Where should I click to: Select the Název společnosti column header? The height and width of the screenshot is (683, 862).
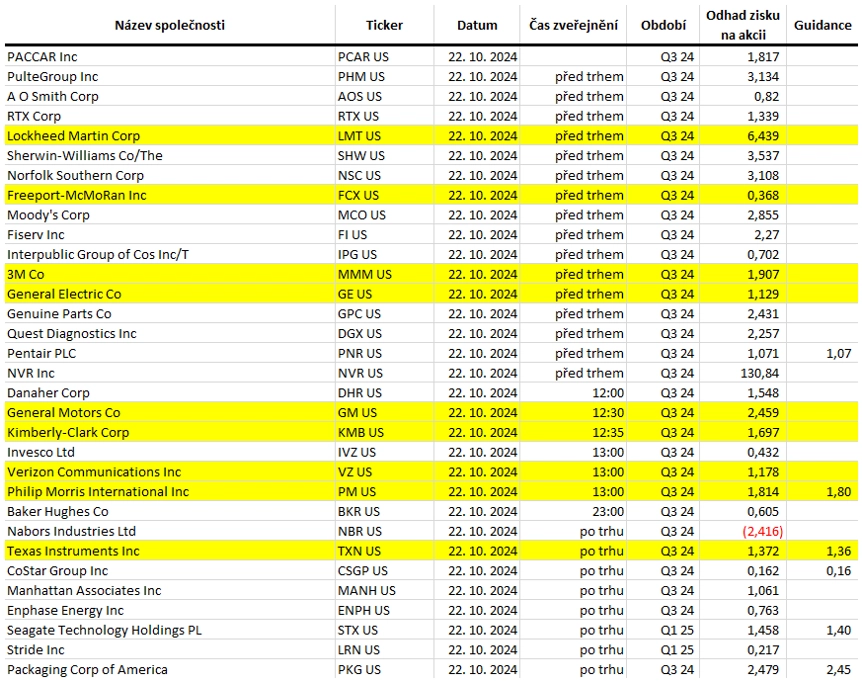[169, 25]
